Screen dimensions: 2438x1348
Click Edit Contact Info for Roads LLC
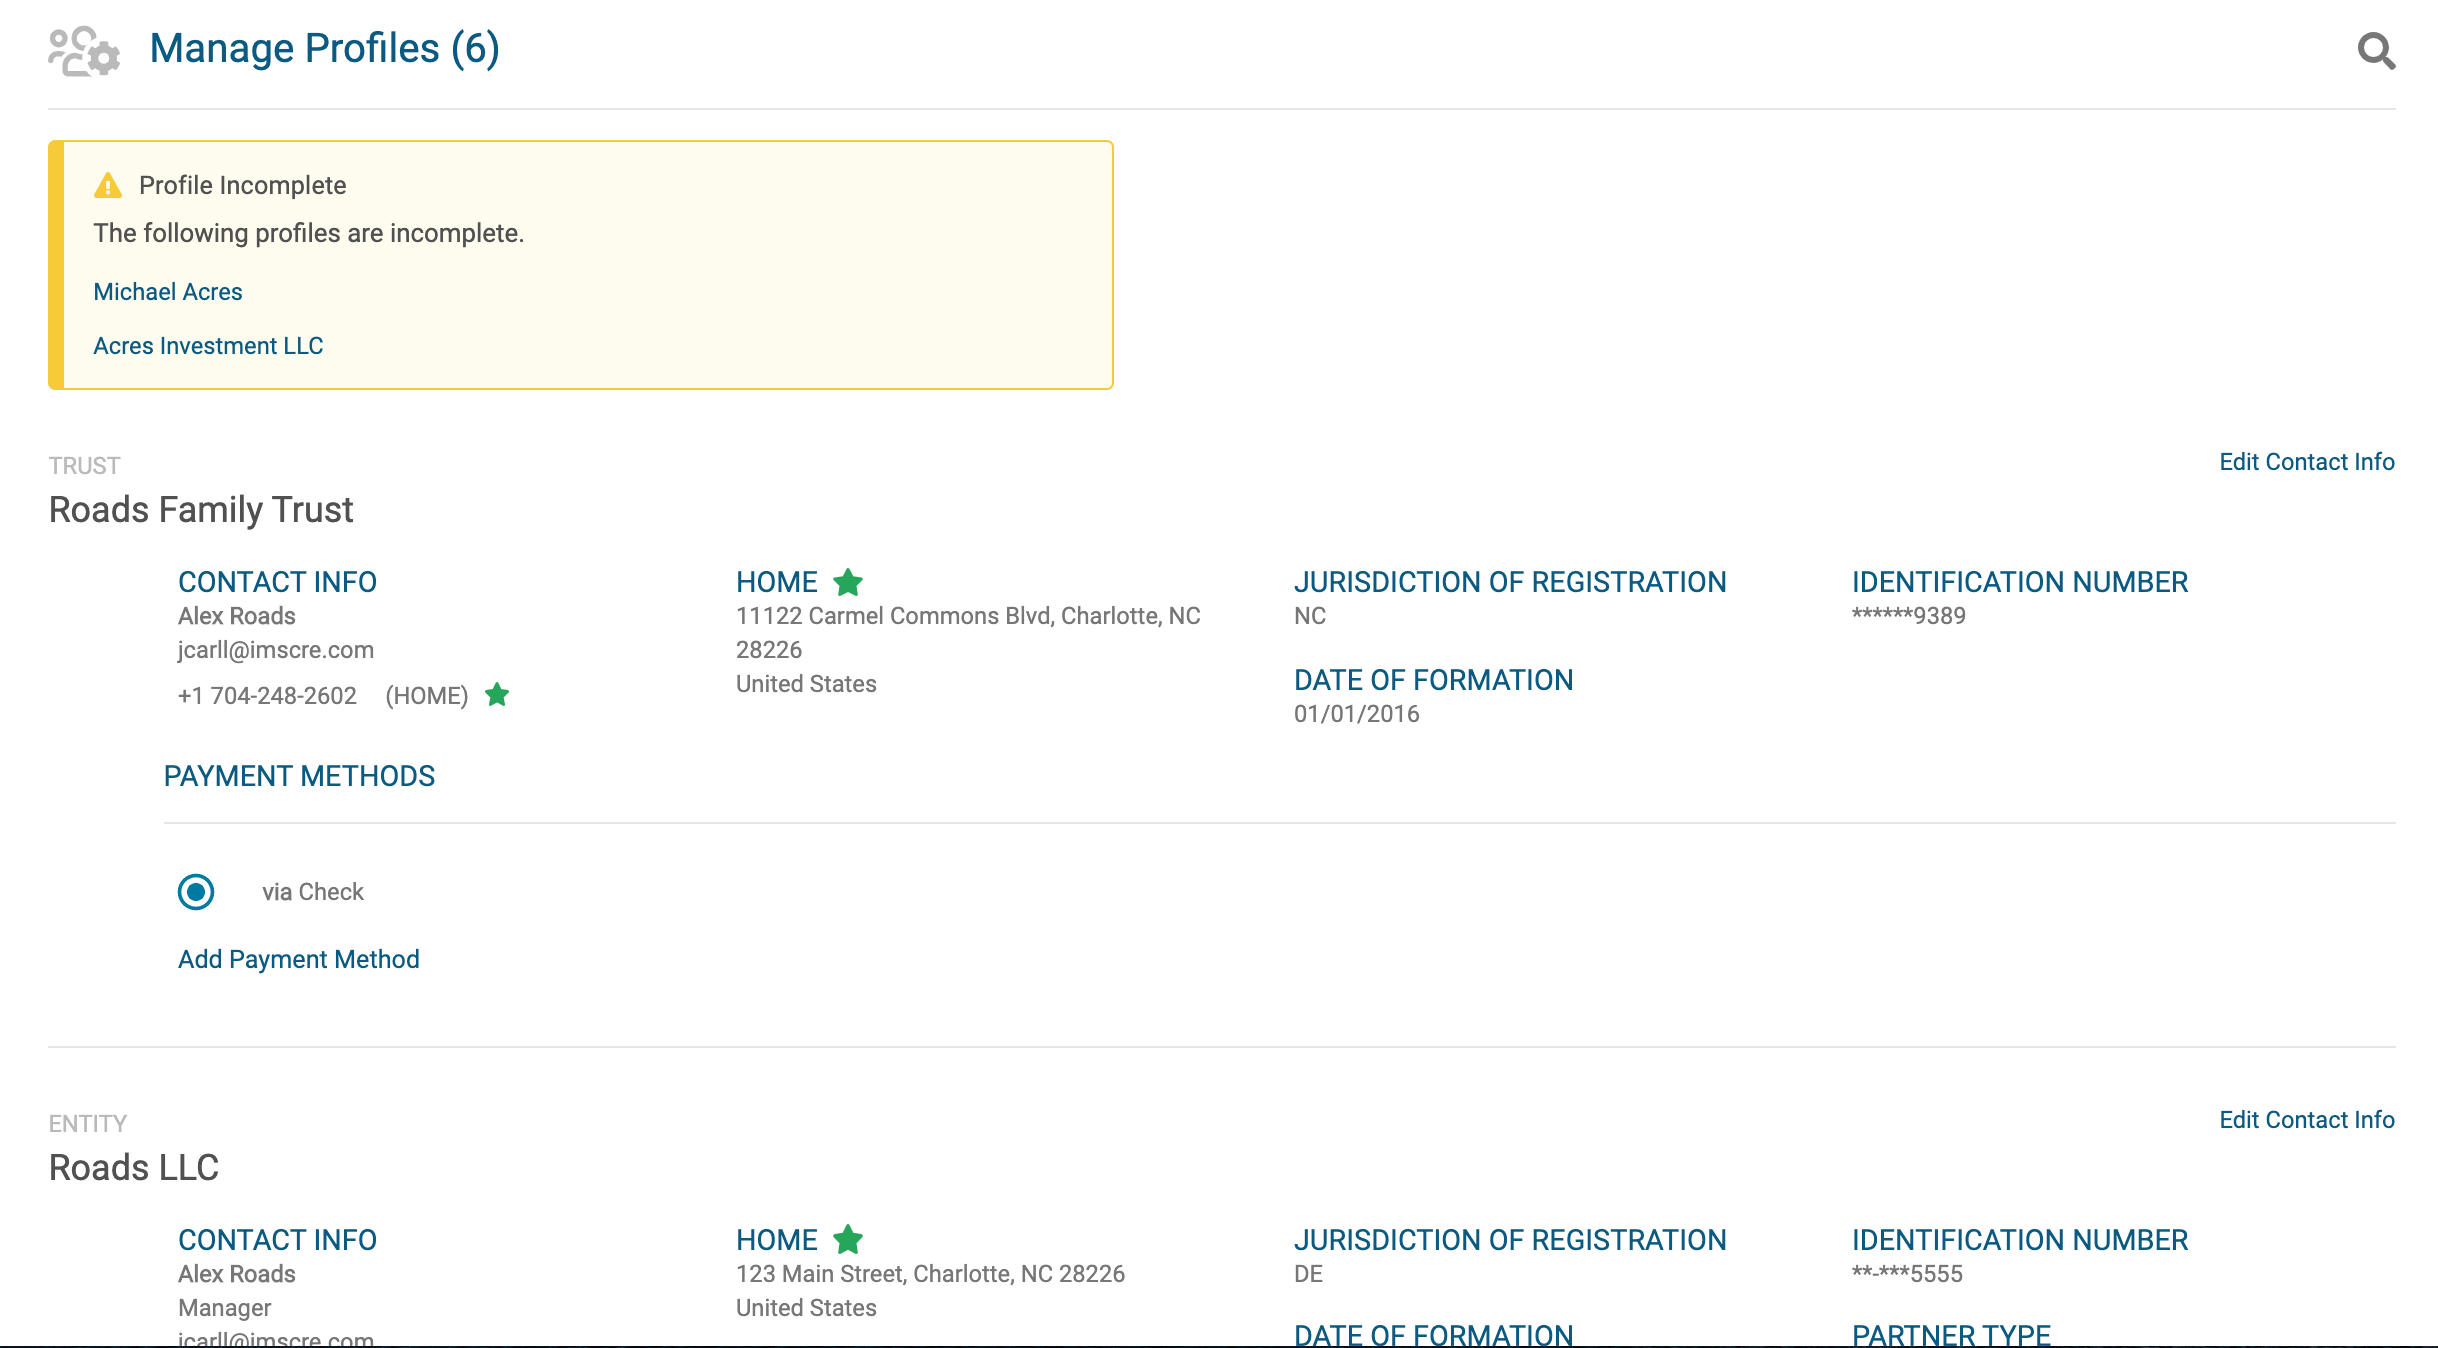tap(2307, 1120)
